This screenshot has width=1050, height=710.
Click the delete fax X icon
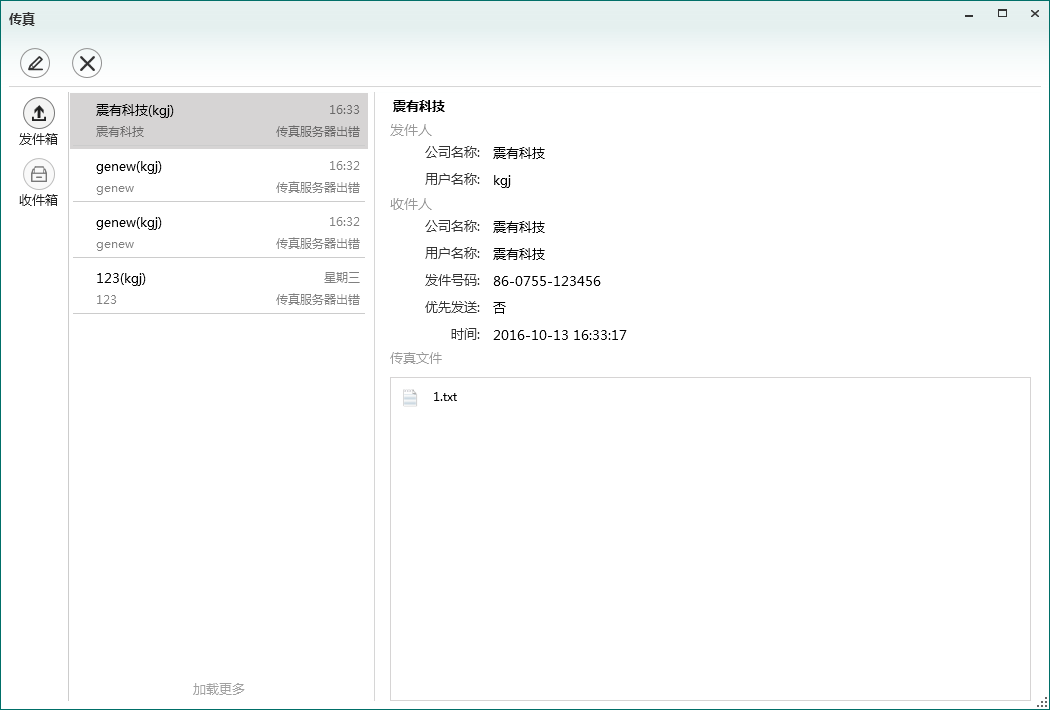(87, 63)
